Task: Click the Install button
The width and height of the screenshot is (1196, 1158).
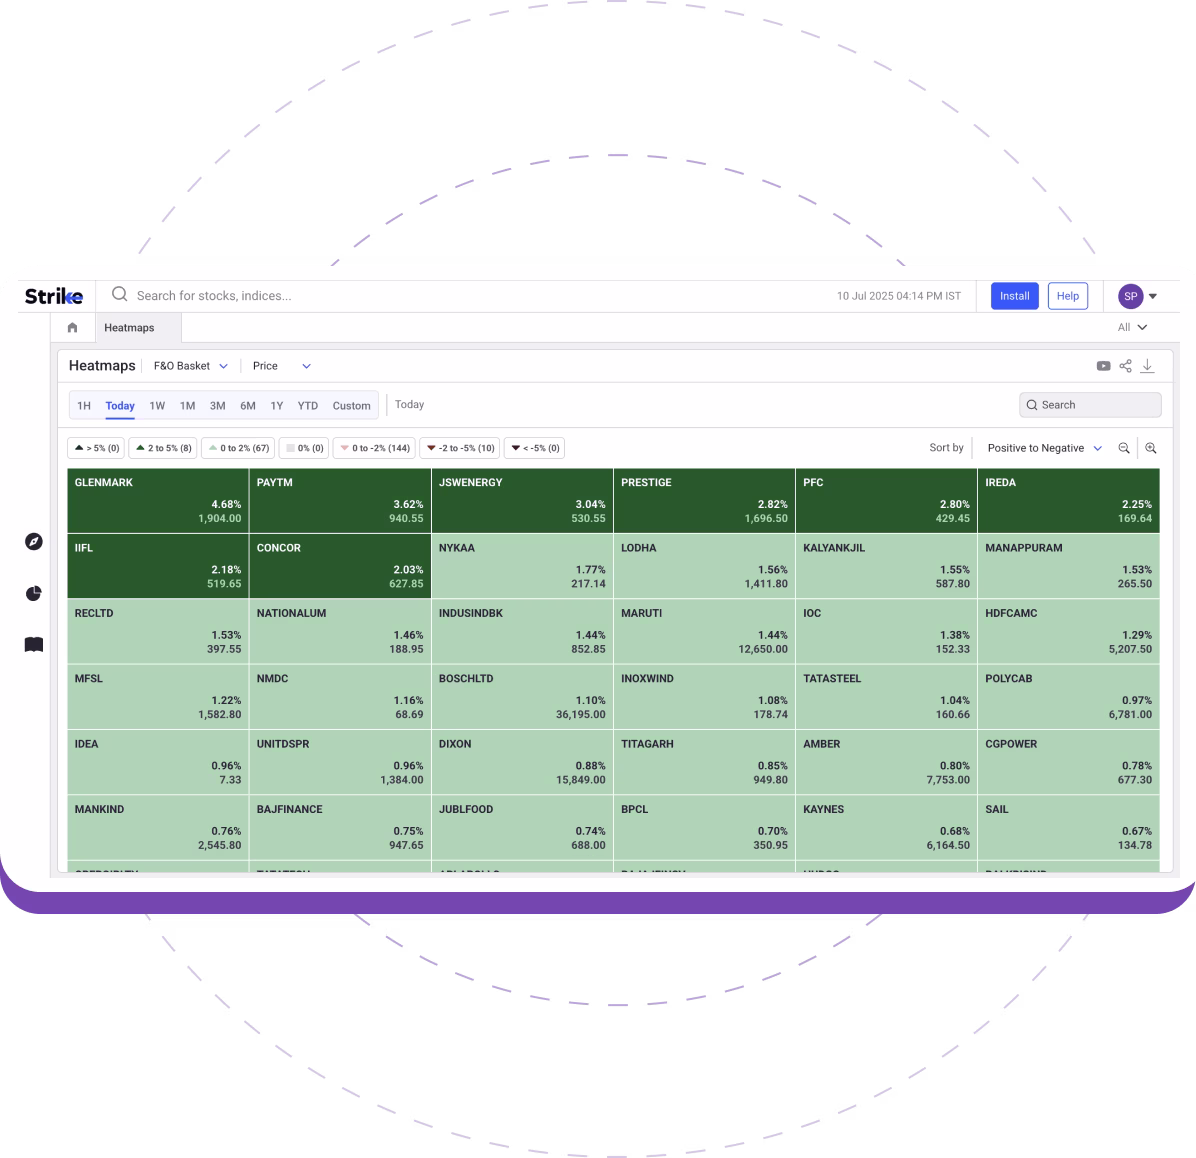Action: pyautogui.click(x=1014, y=296)
